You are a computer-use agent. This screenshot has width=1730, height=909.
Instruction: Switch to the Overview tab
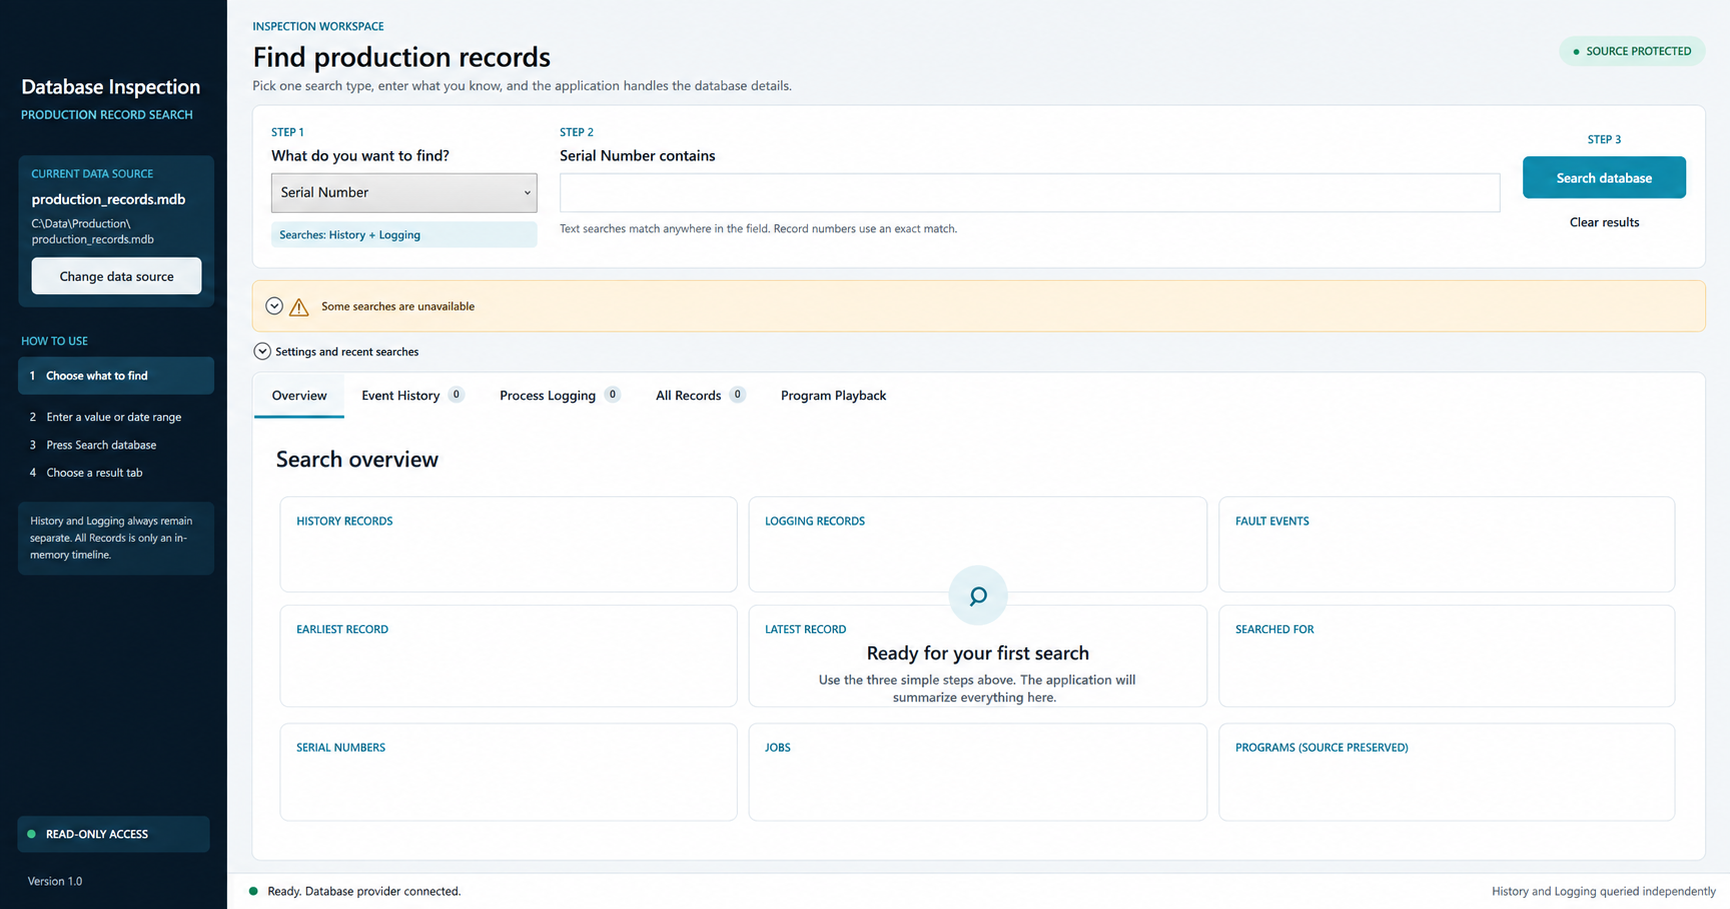click(x=299, y=396)
